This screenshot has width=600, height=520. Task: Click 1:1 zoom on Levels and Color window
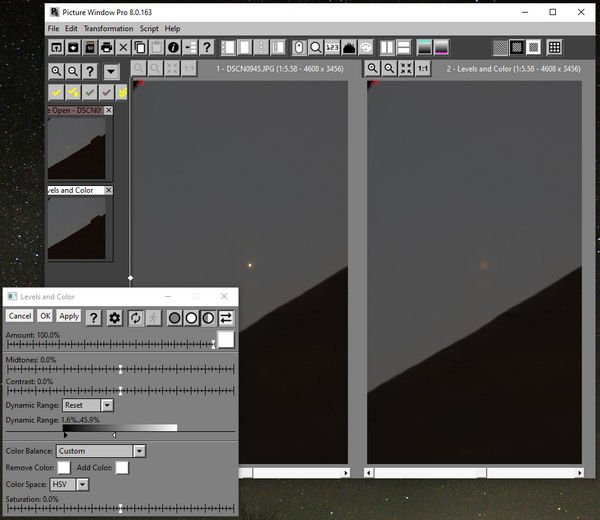(422, 68)
